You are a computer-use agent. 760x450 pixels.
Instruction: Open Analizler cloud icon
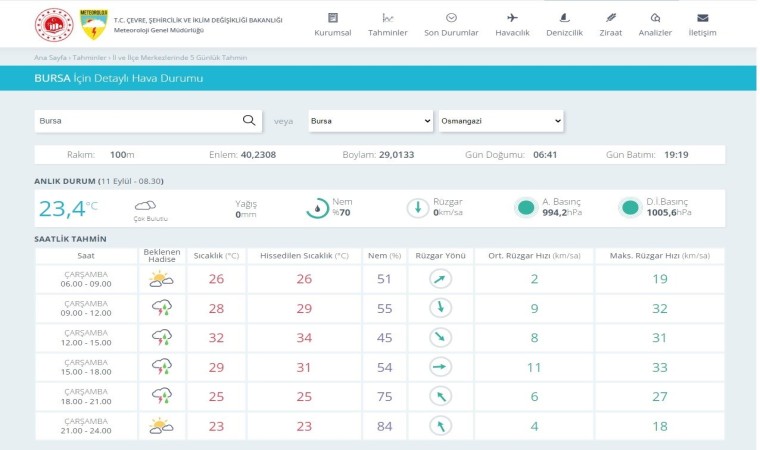click(x=655, y=18)
